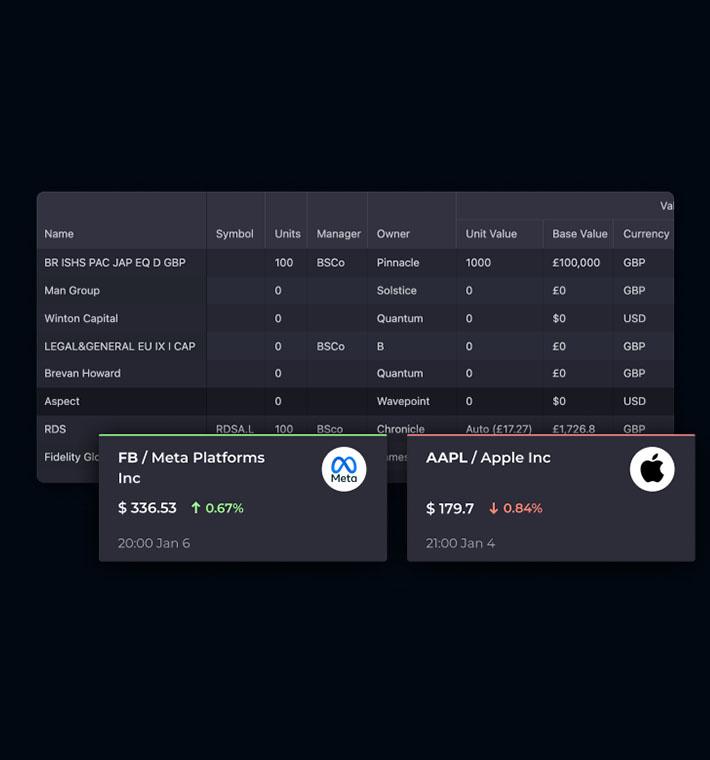Select the Man Group row

click(x=72, y=291)
